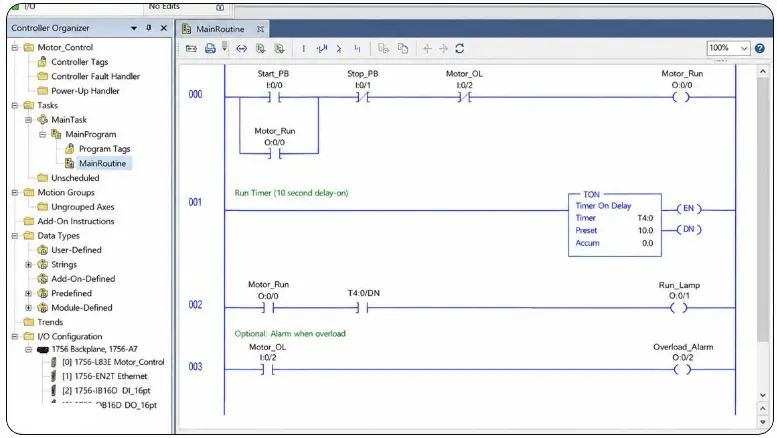Click the circular refresh arrows icon
This screenshot has height=438, width=777.
[460, 49]
